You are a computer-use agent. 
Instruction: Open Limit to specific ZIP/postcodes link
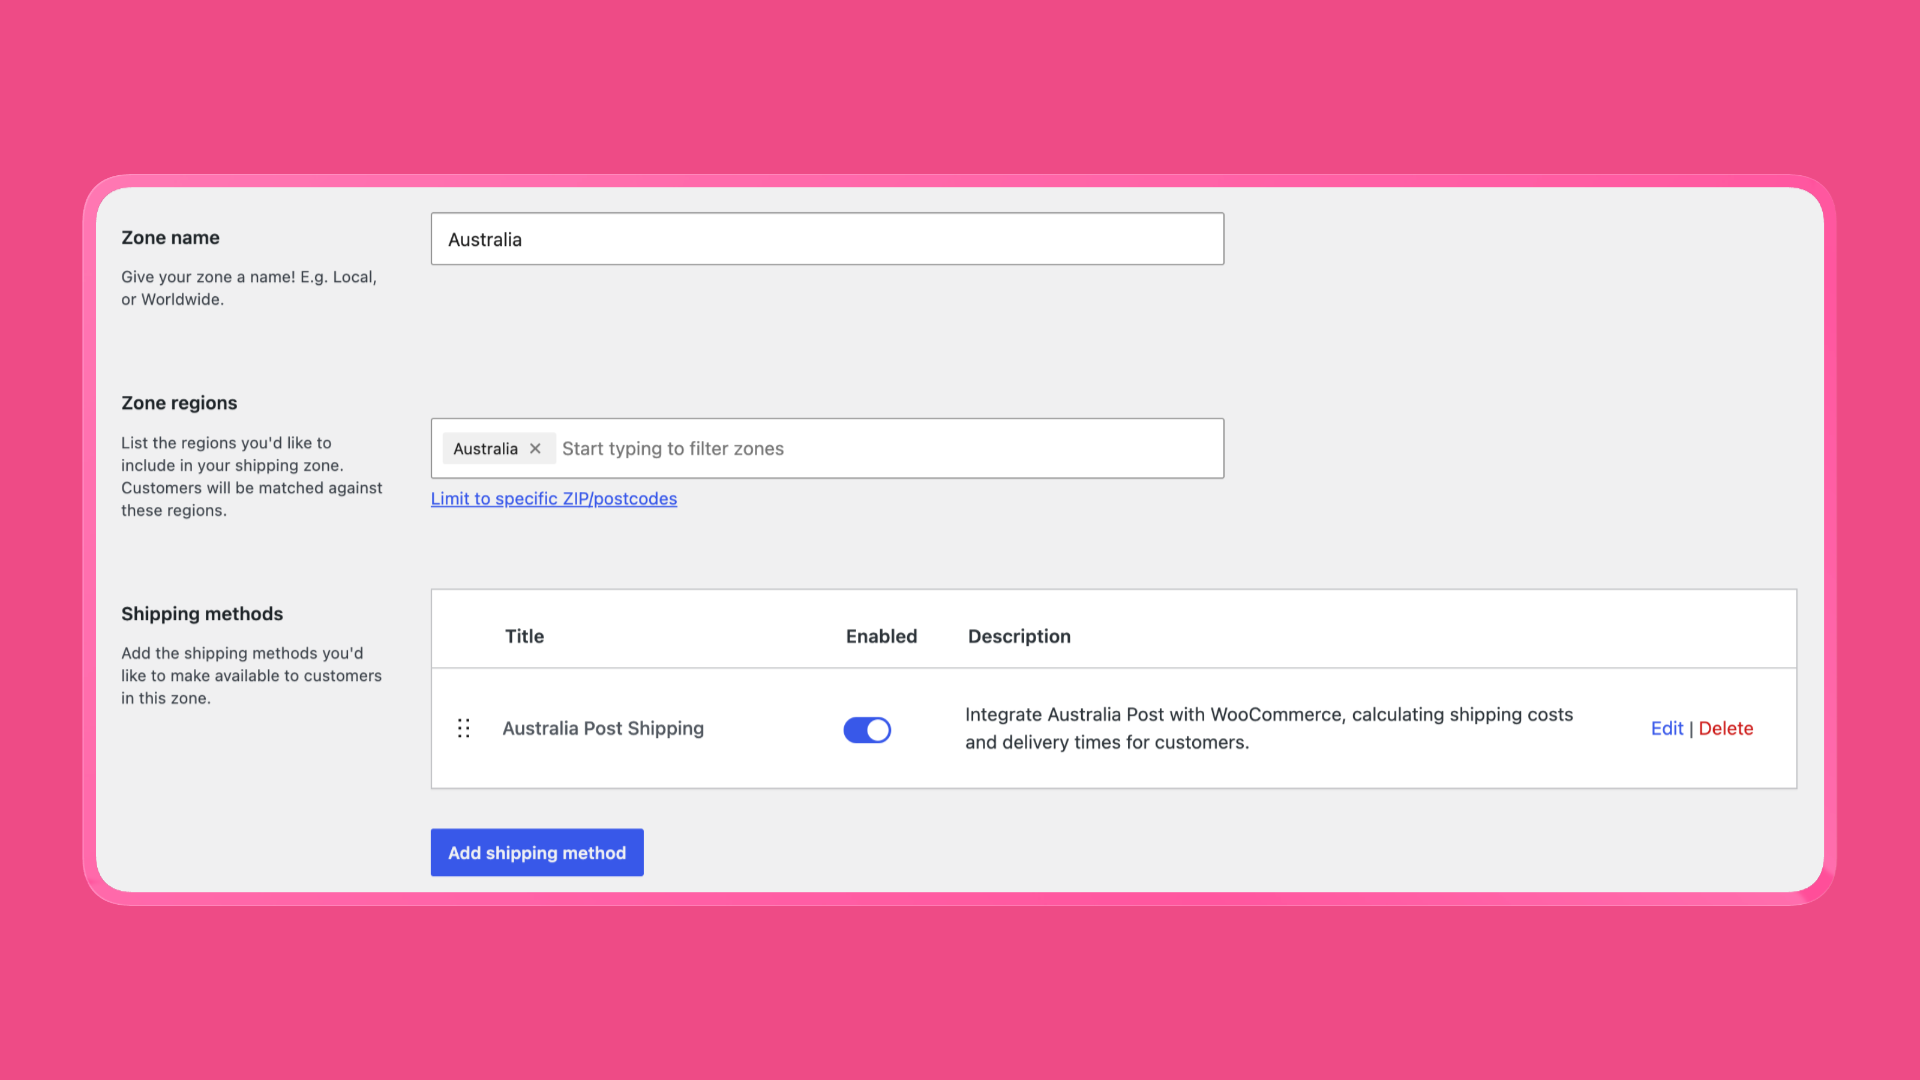554,499
